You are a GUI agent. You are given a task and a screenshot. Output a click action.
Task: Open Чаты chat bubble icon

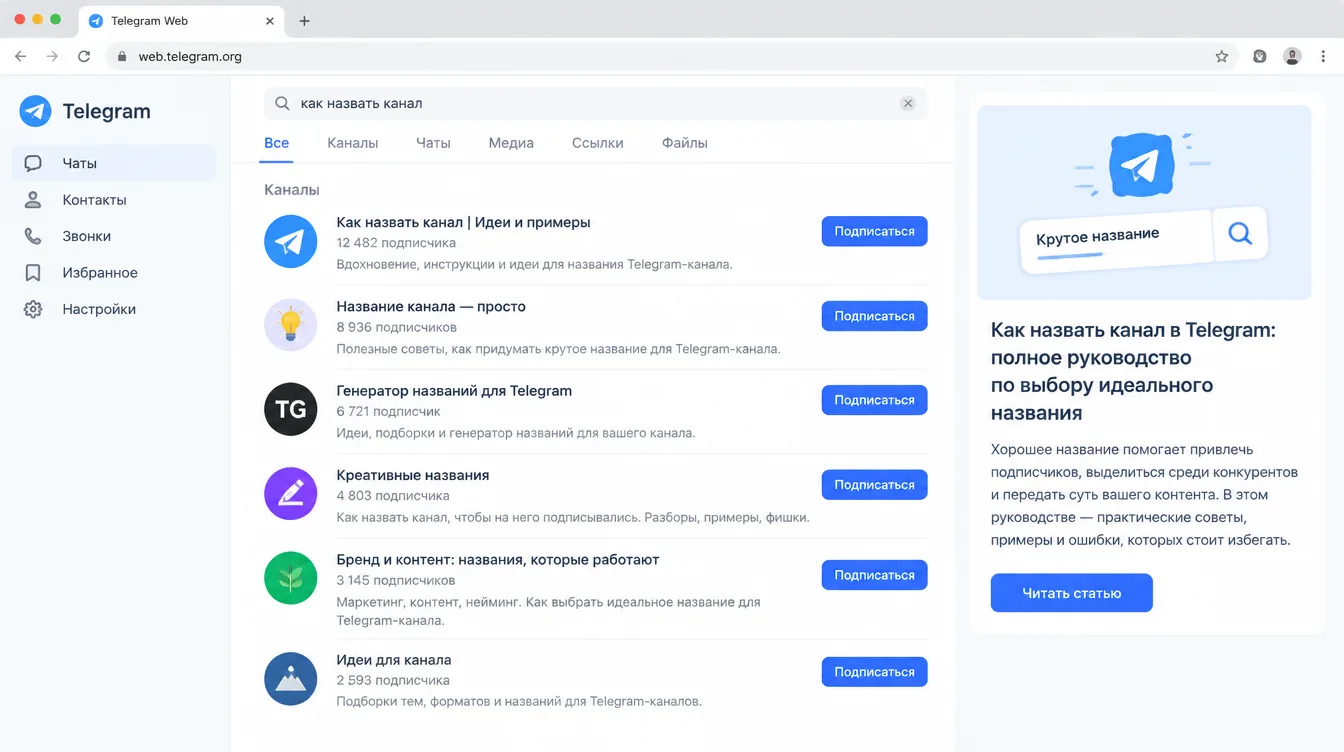point(33,163)
